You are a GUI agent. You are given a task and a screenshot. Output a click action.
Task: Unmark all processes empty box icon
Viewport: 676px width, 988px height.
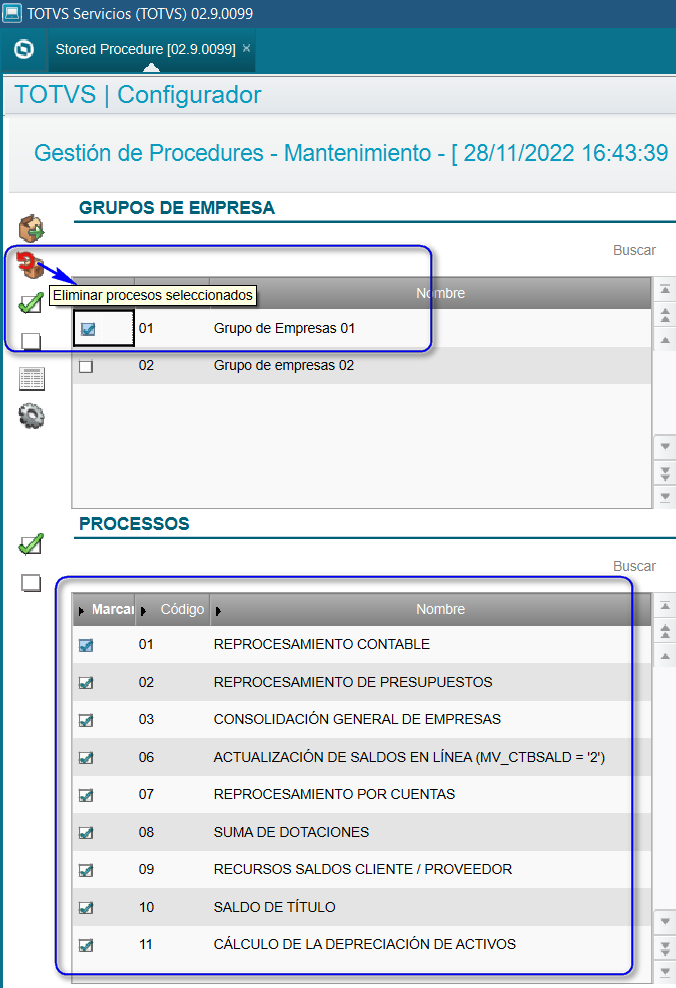click(x=31, y=583)
